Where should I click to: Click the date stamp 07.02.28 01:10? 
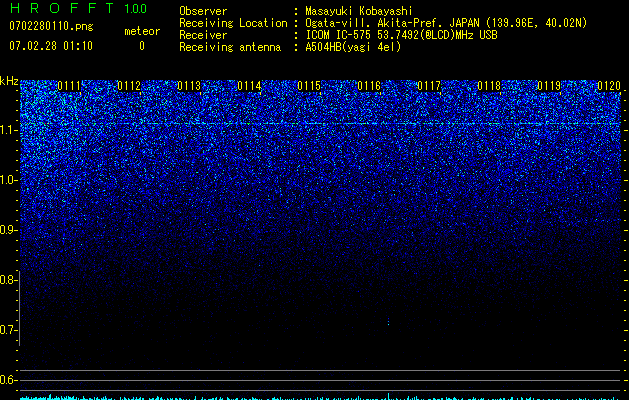tap(51, 46)
